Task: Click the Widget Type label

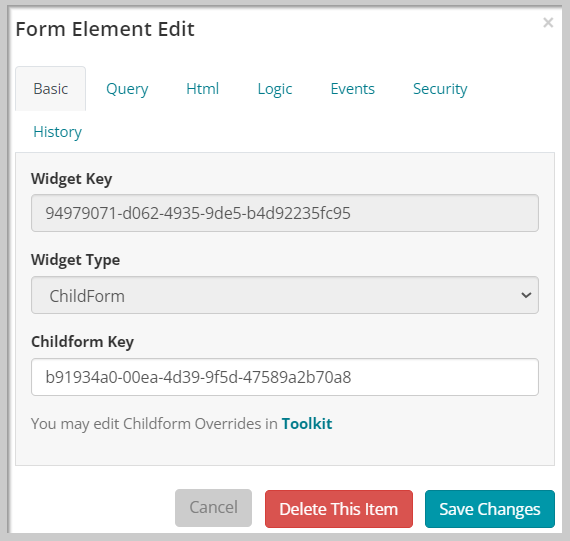Action: pos(76,260)
